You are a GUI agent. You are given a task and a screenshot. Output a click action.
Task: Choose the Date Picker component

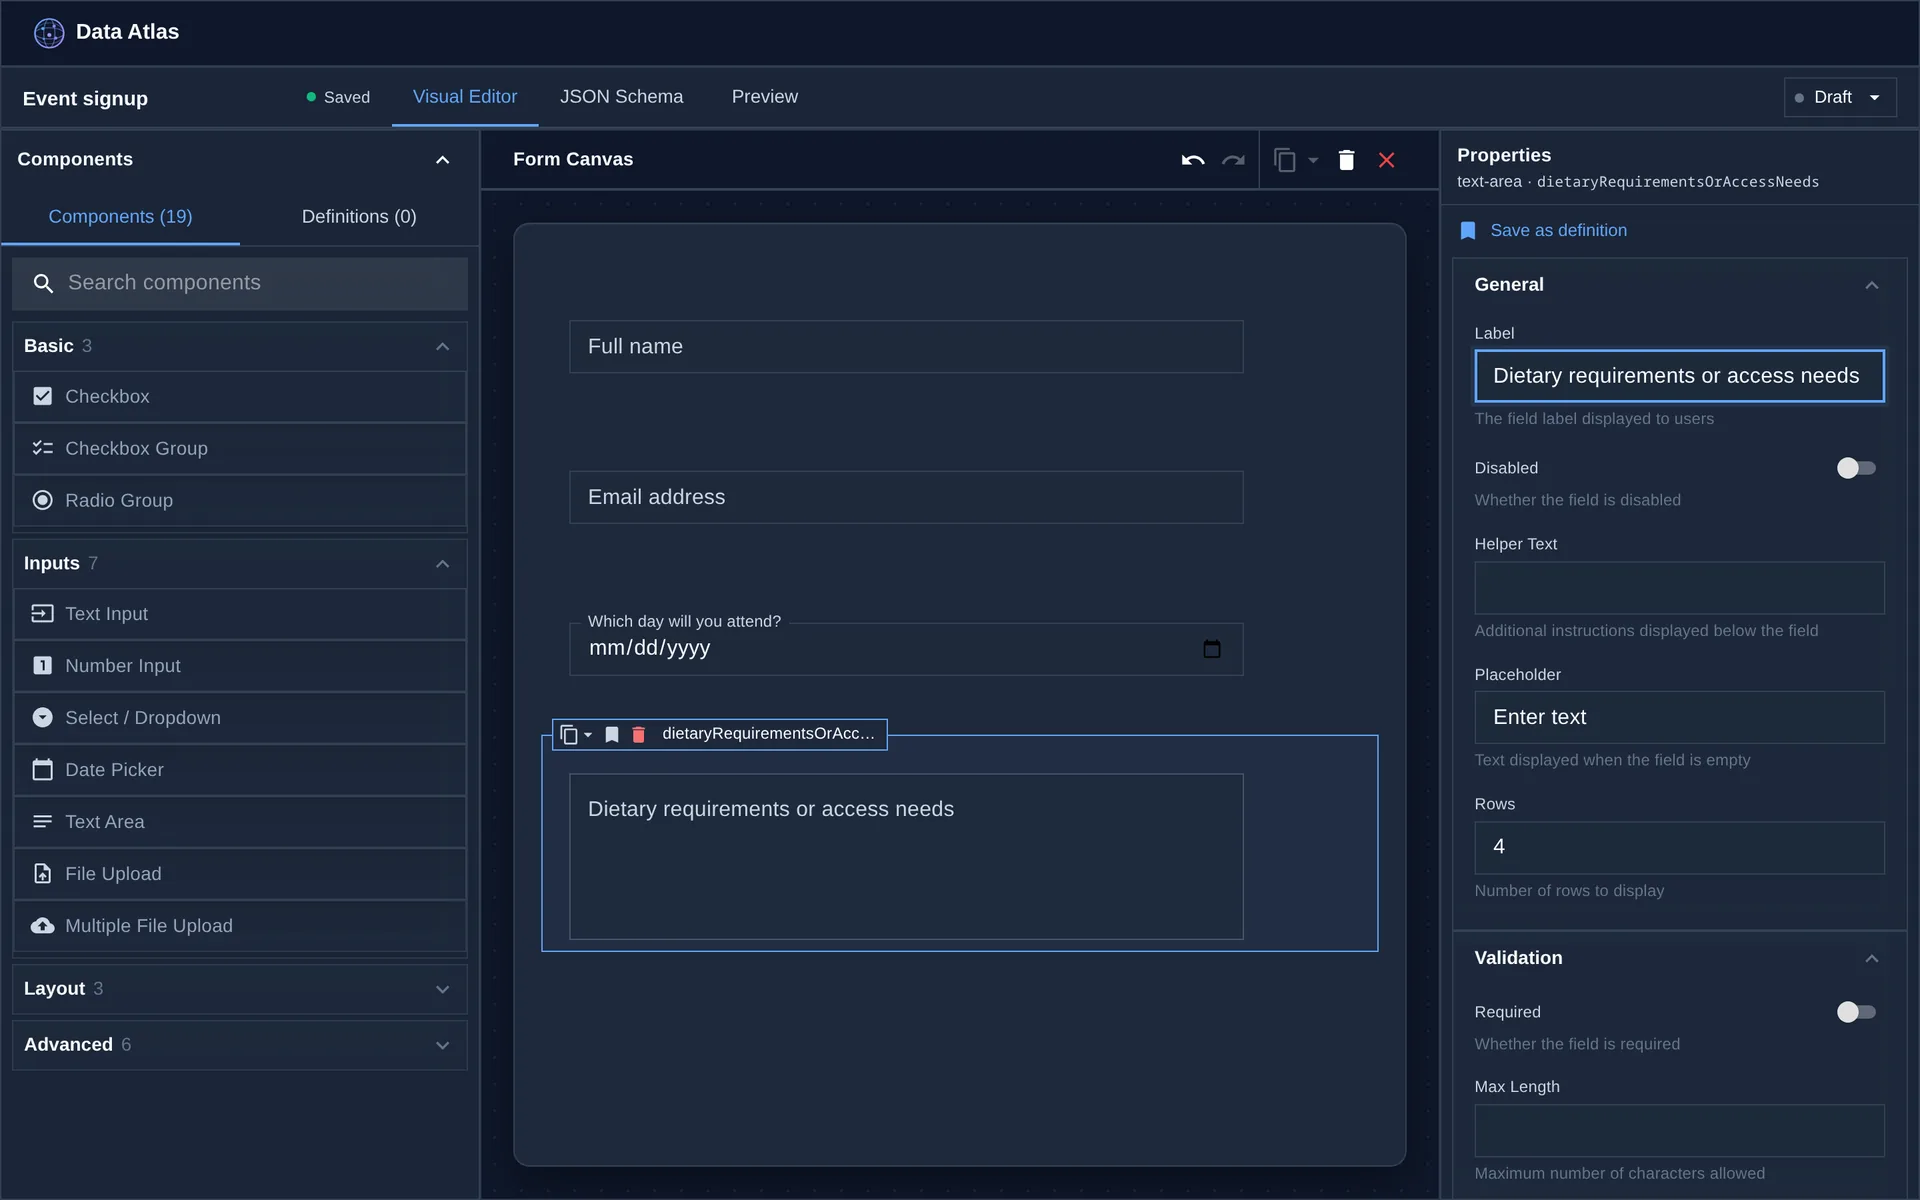coord(240,770)
